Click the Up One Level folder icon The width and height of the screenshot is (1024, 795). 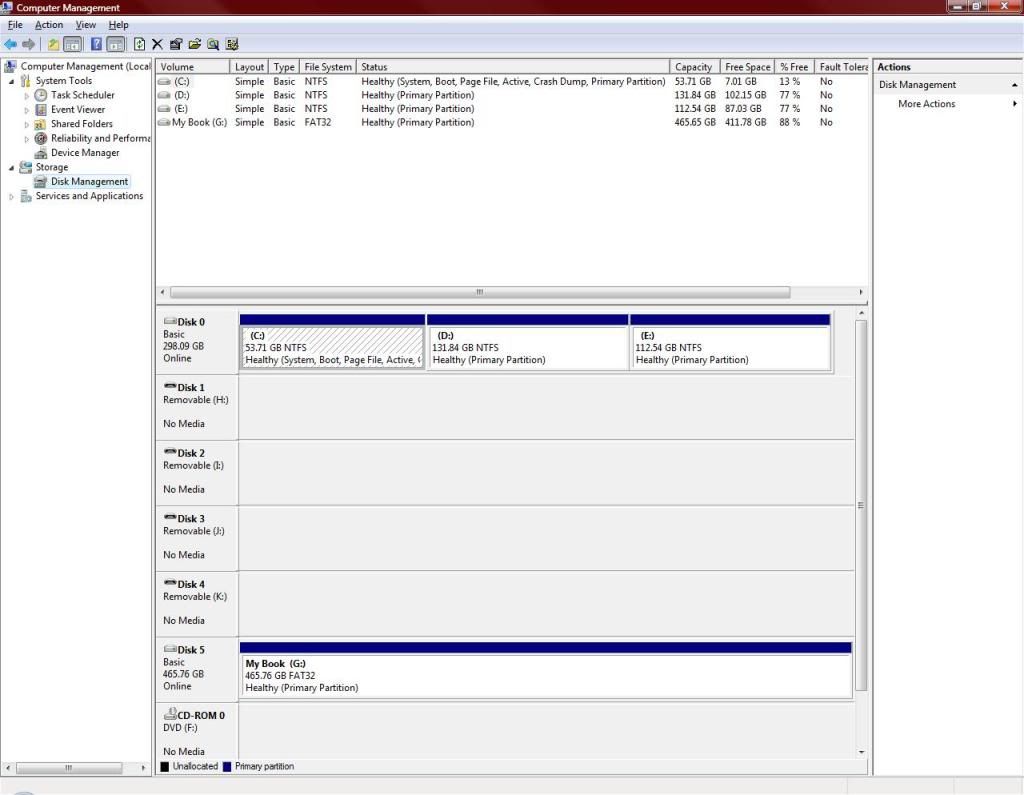(x=54, y=44)
